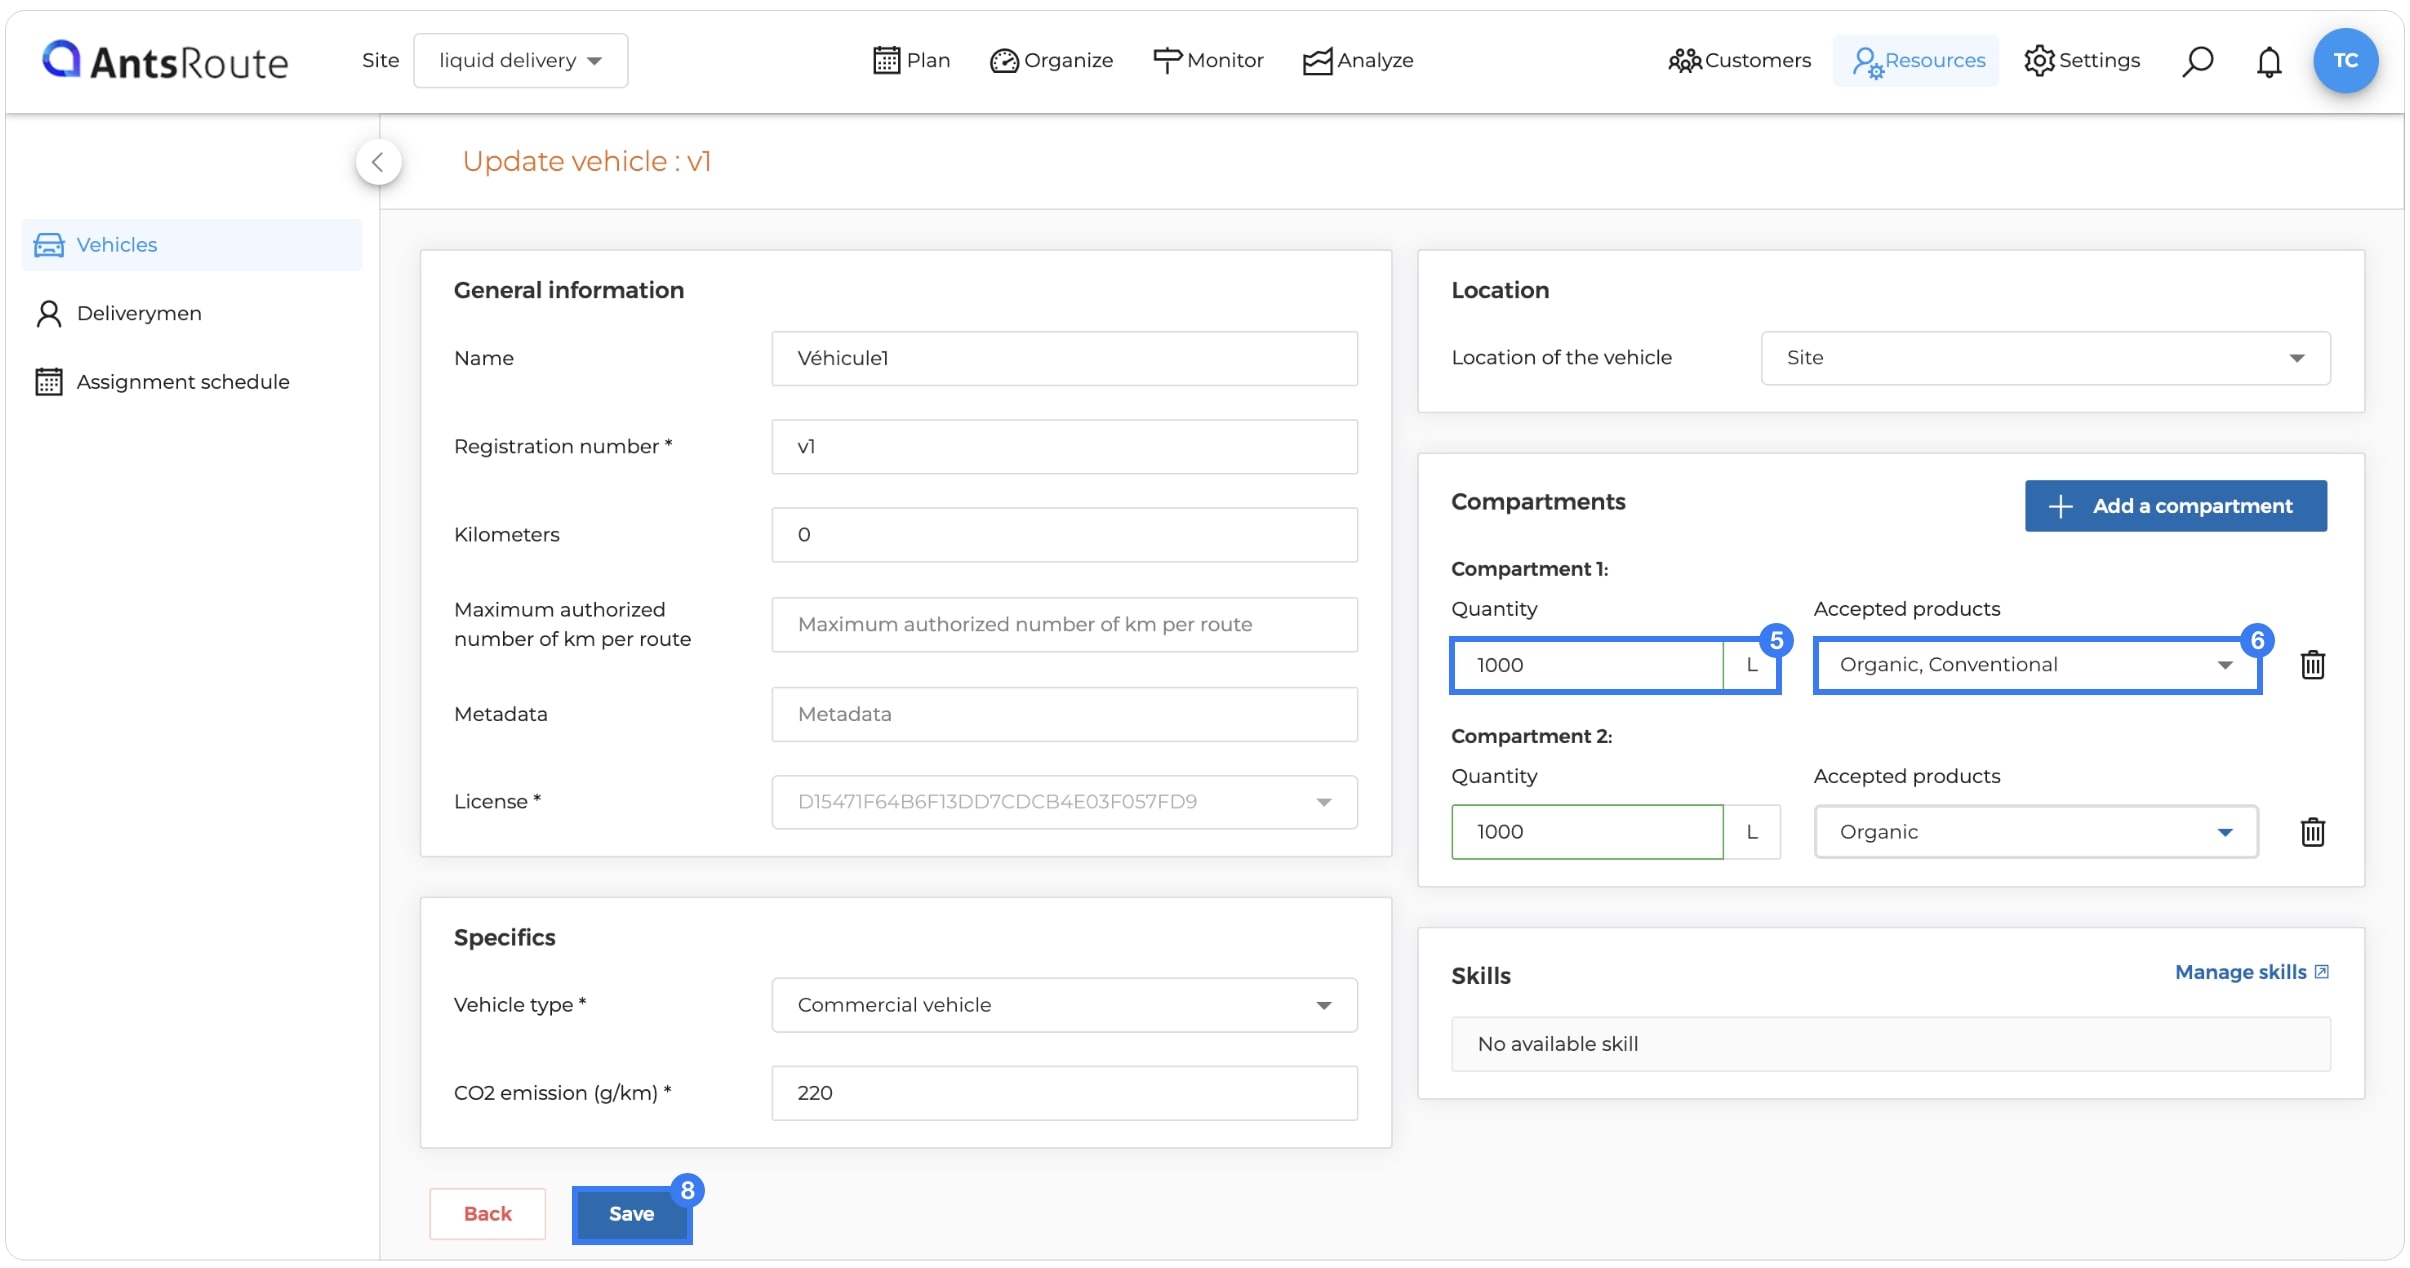Focus the Metadata field
Image resolution: width=2410 pixels, height=1268 pixels.
click(x=1064, y=714)
